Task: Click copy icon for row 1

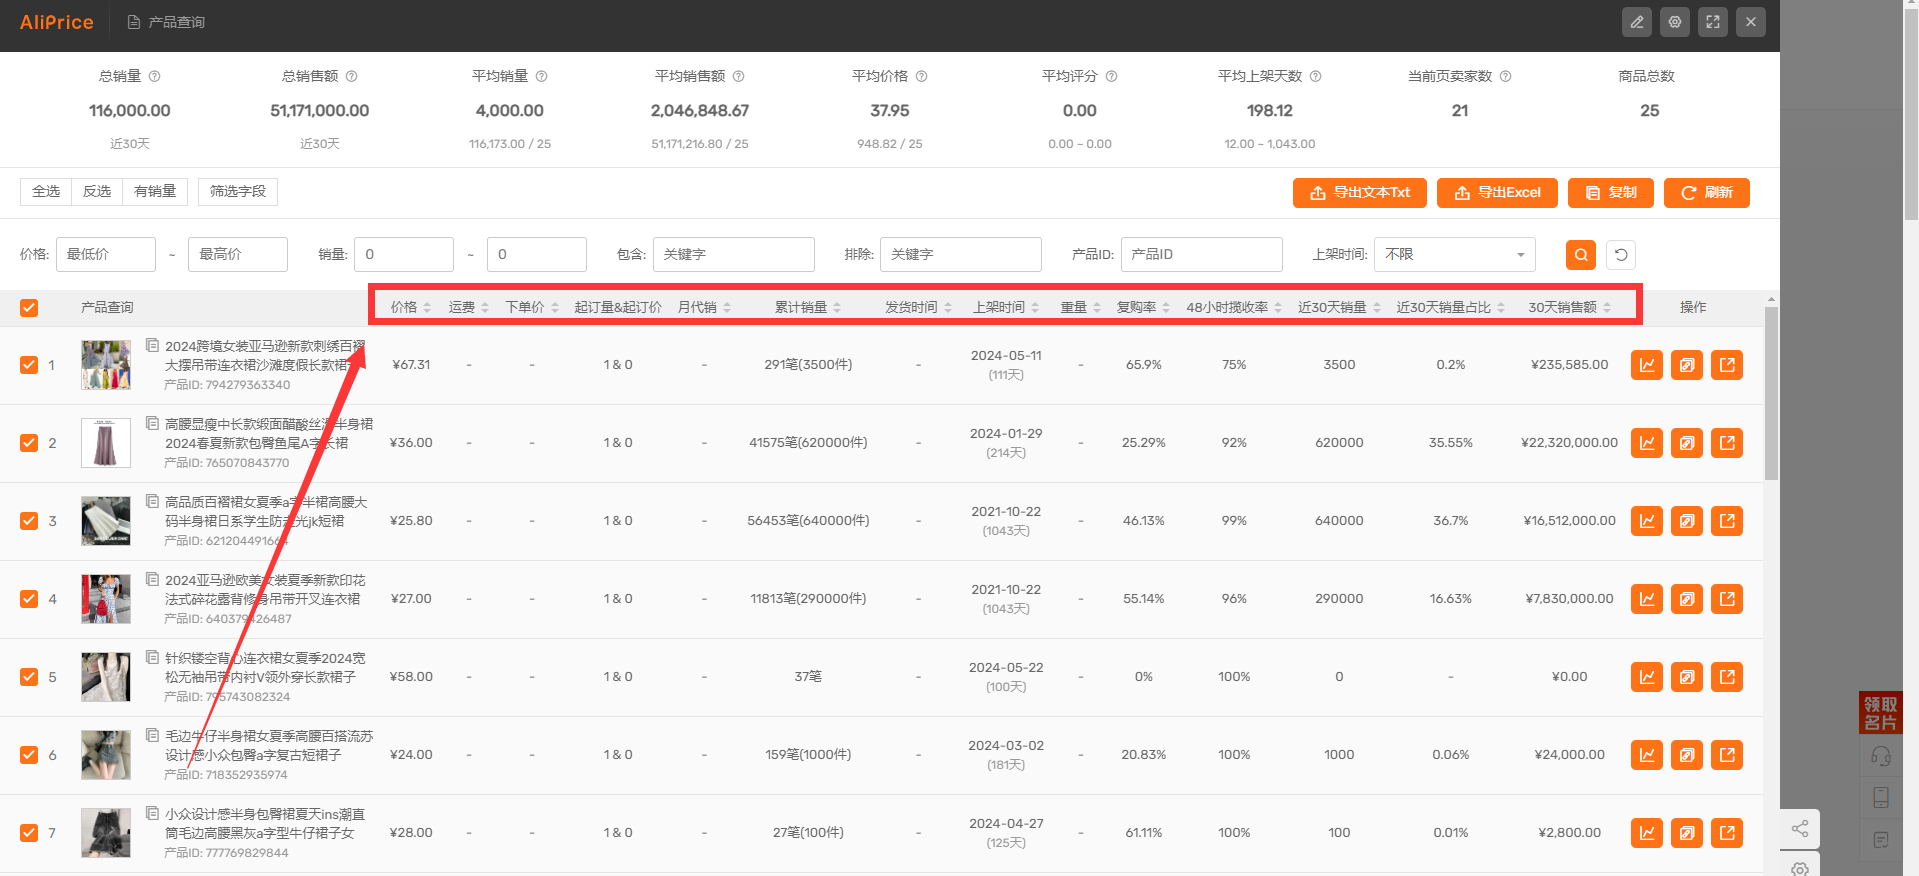Action: [x=1687, y=365]
